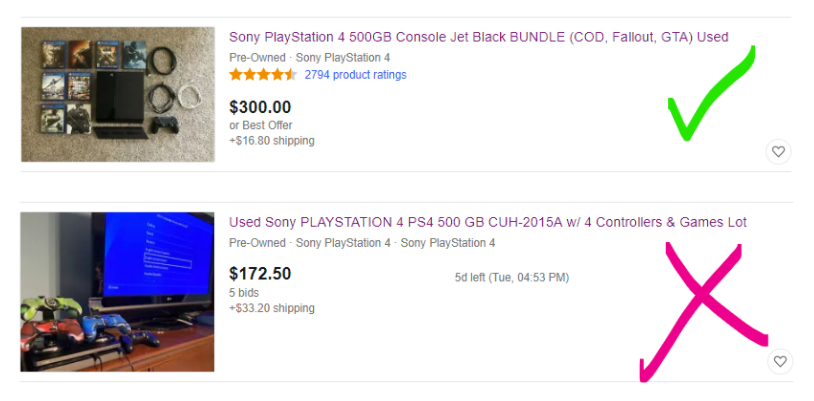814x401 pixels.
Task: Open the photo of PS4 with TV
Action: (x=118, y=291)
